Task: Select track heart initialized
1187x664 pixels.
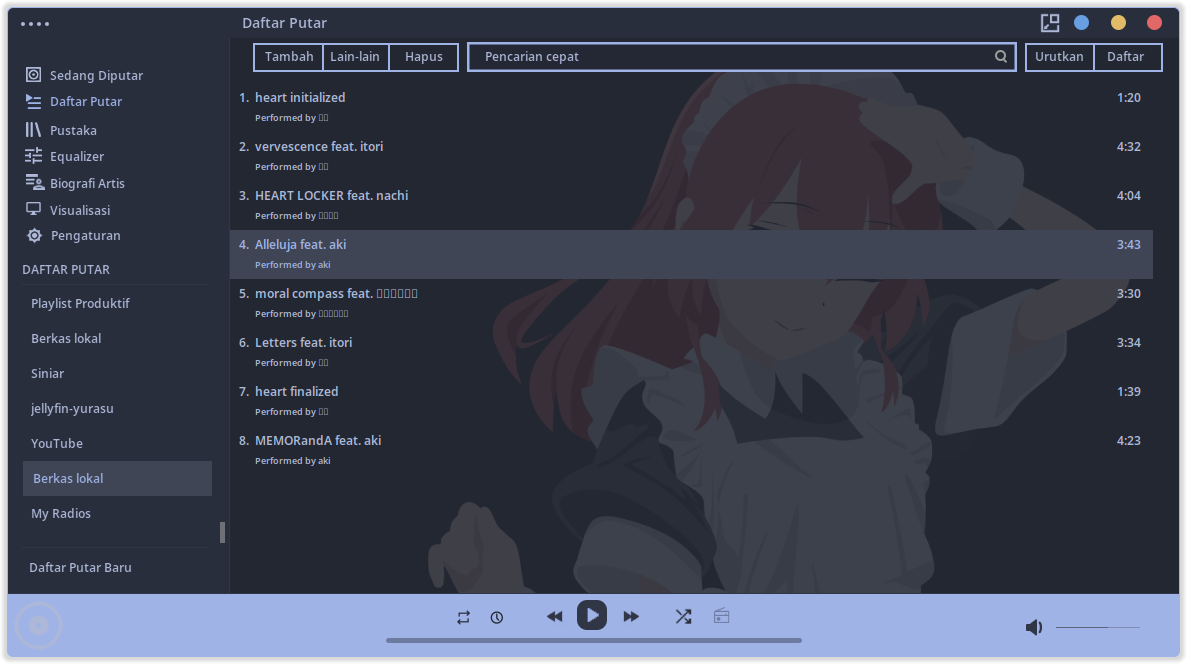Action: click(x=691, y=107)
